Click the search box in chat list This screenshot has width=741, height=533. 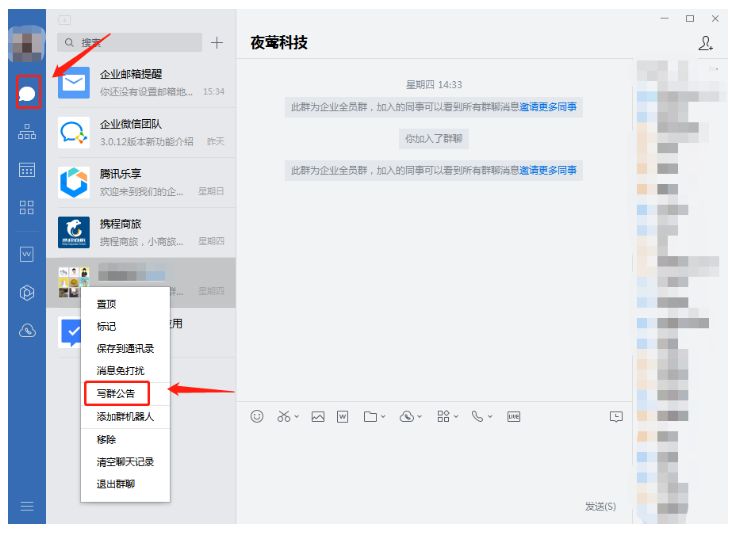point(129,43)
